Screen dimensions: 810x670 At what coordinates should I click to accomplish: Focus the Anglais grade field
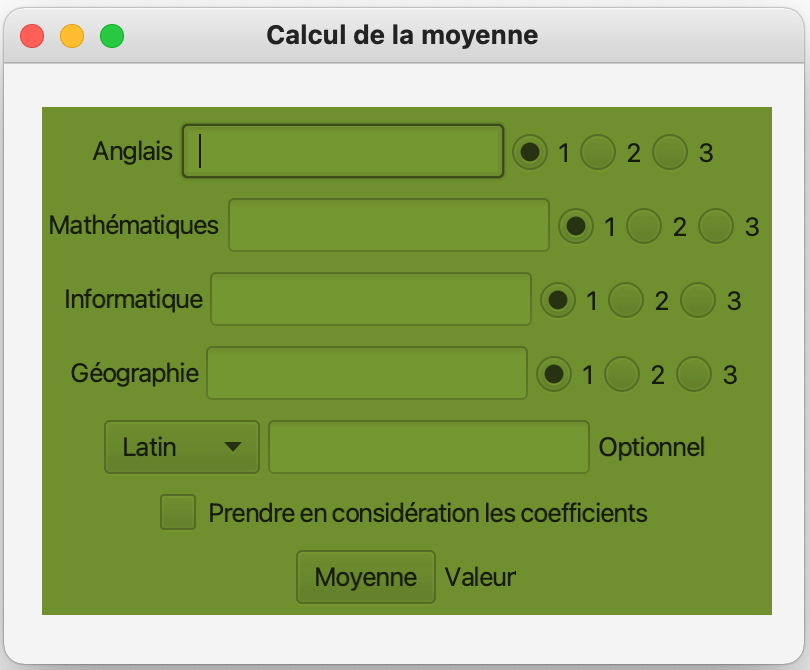342,151
